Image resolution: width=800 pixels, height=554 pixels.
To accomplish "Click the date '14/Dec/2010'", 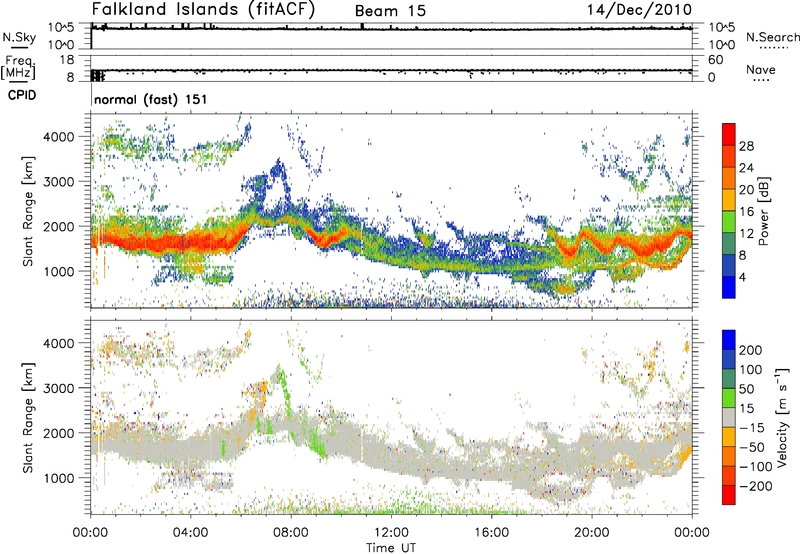I will pos(639,10).
